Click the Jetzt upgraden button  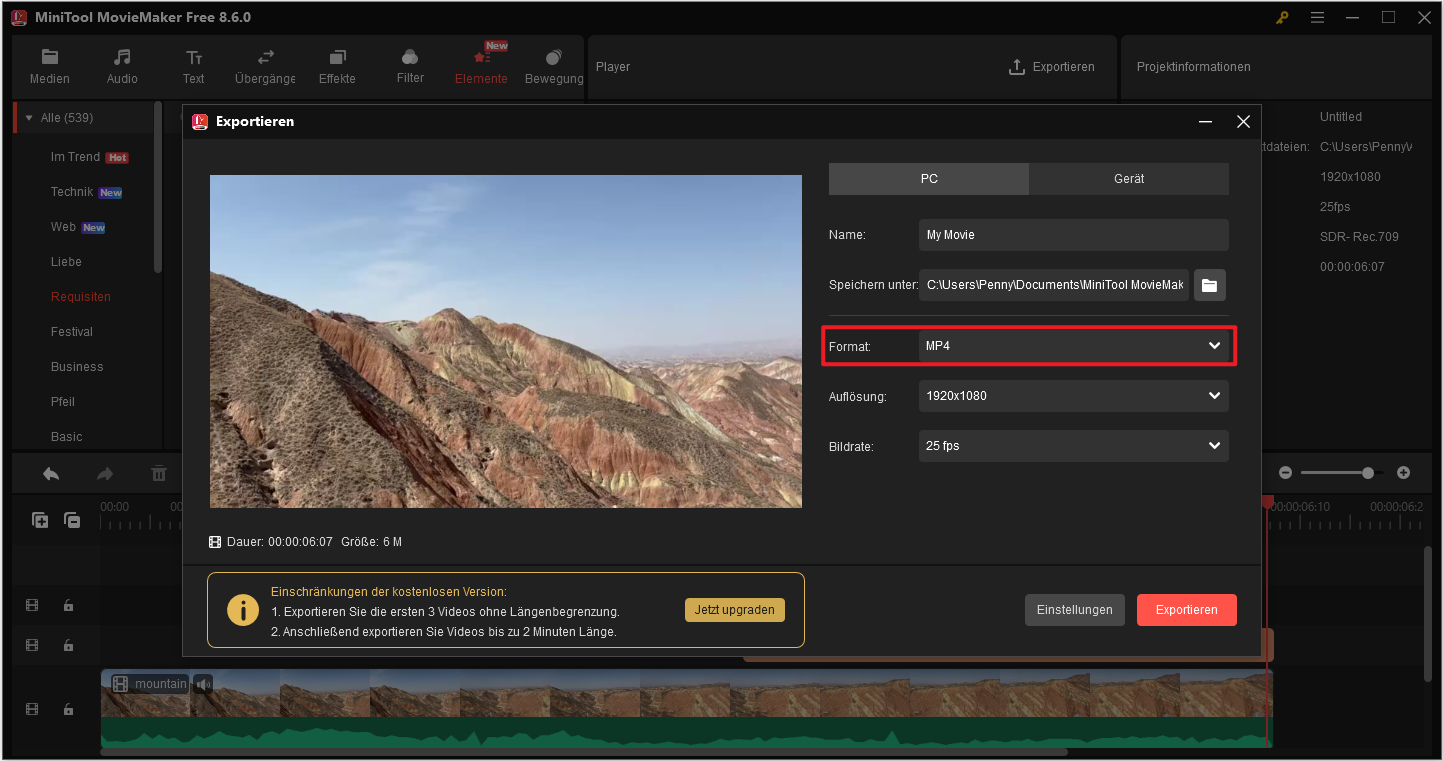click(734, 609)
